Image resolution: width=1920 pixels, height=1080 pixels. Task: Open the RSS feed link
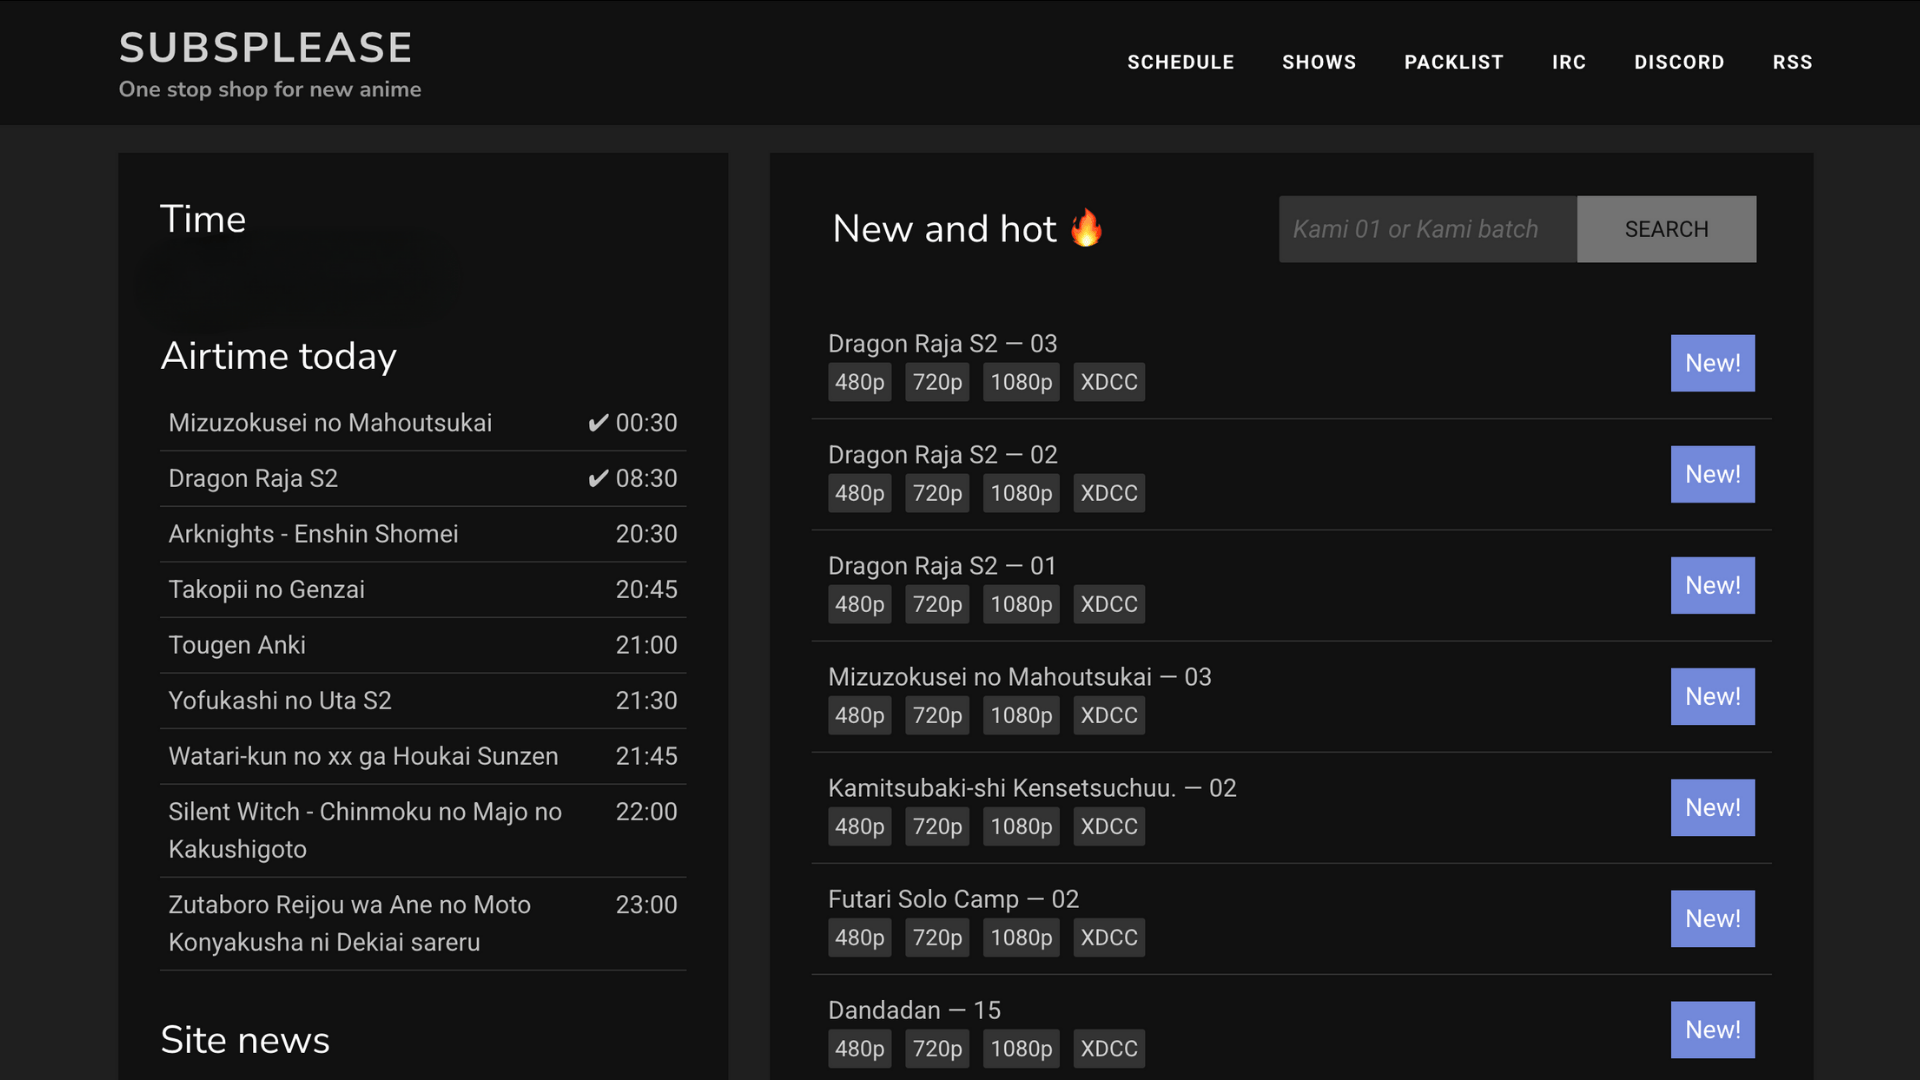[x=1791, y=62]
